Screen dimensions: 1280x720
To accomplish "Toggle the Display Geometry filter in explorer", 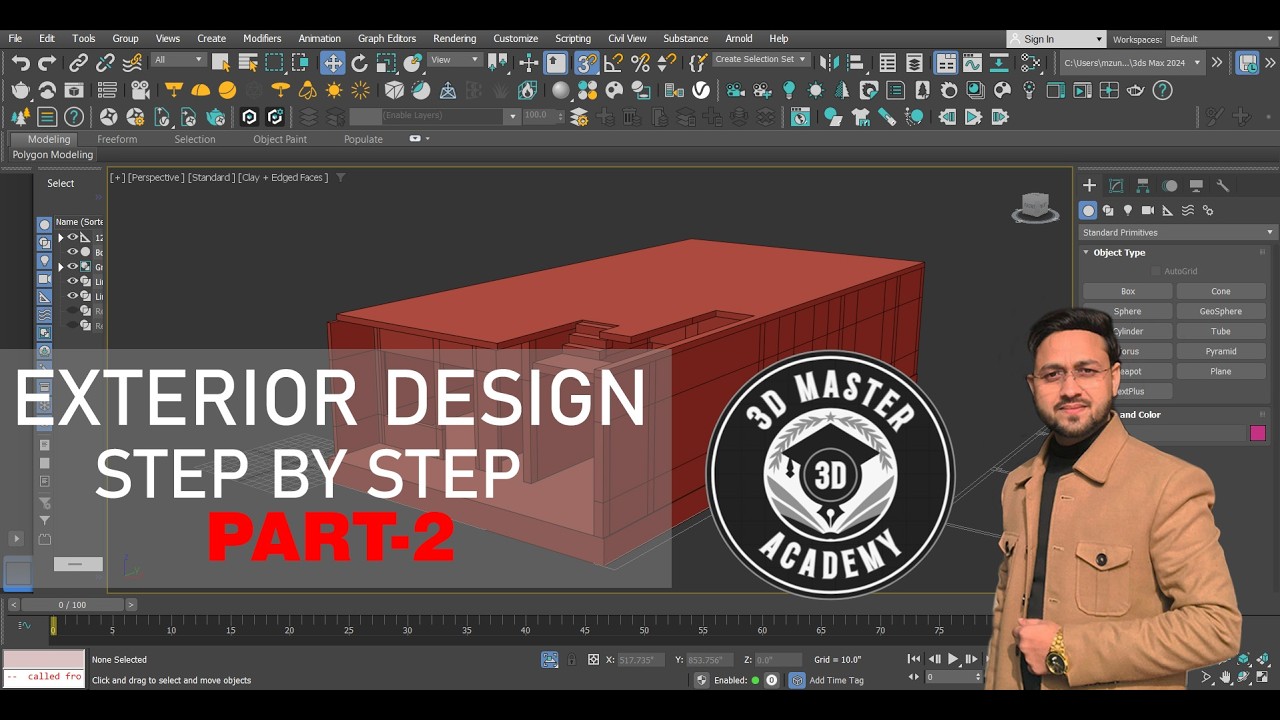I will pos(44,224).
